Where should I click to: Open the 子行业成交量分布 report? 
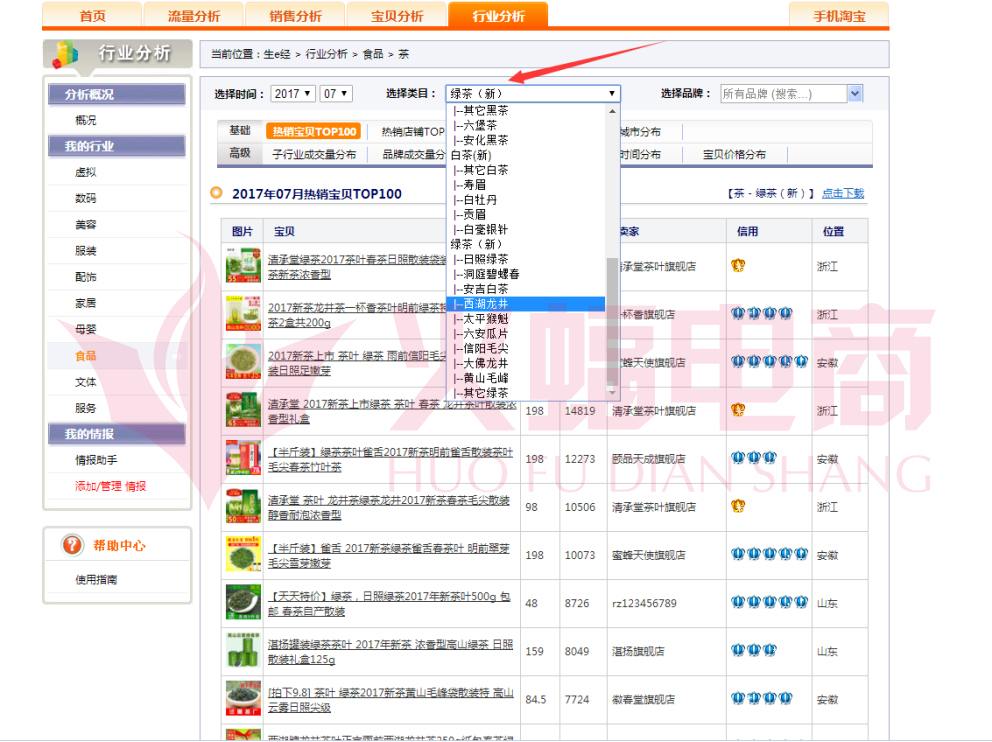click(x=314, y=154)
